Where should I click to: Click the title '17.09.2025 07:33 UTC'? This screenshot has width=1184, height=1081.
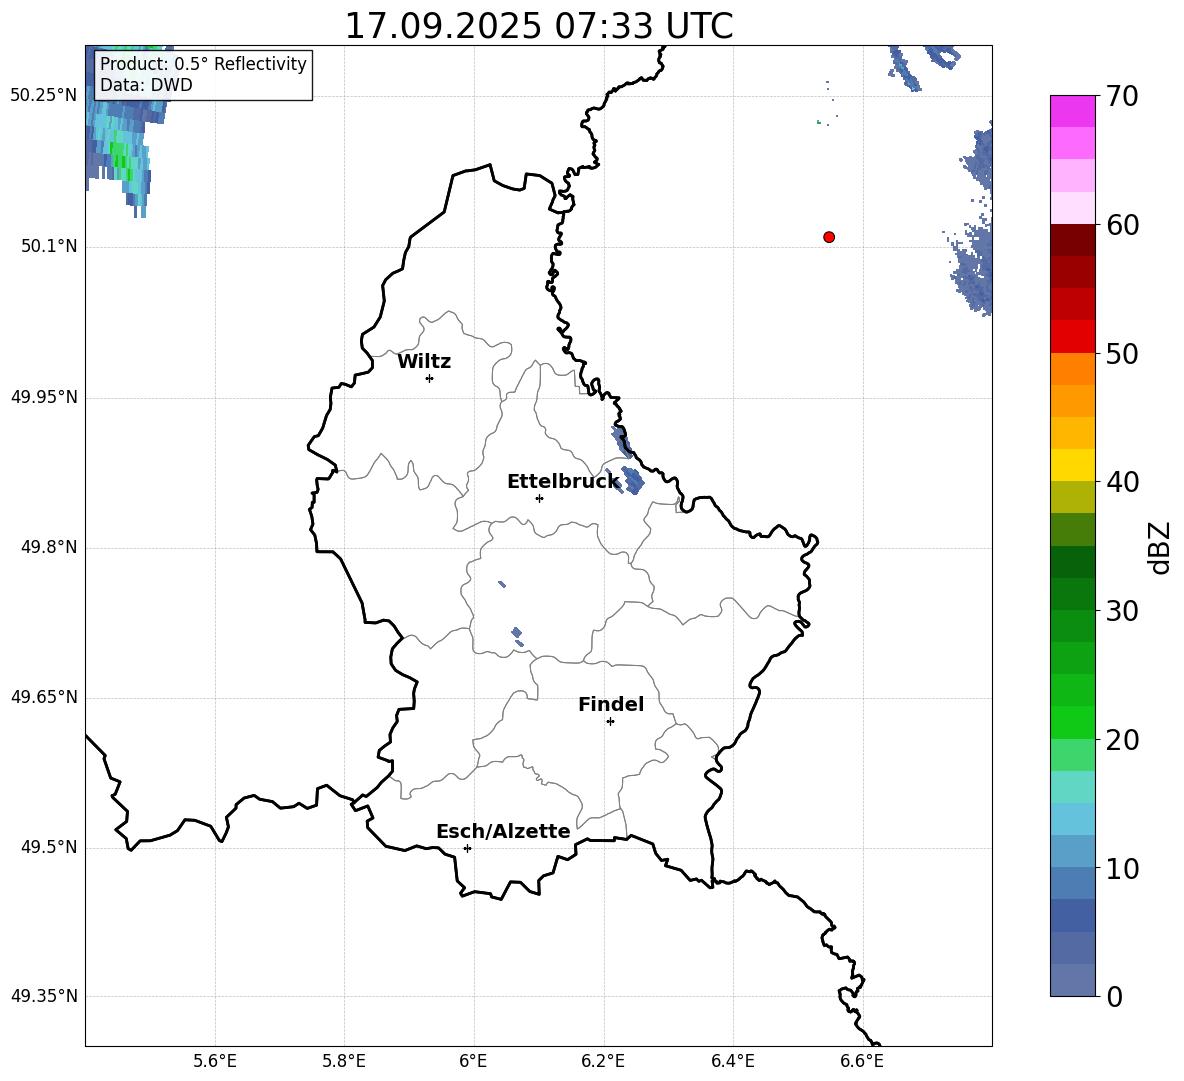[539, 26]
